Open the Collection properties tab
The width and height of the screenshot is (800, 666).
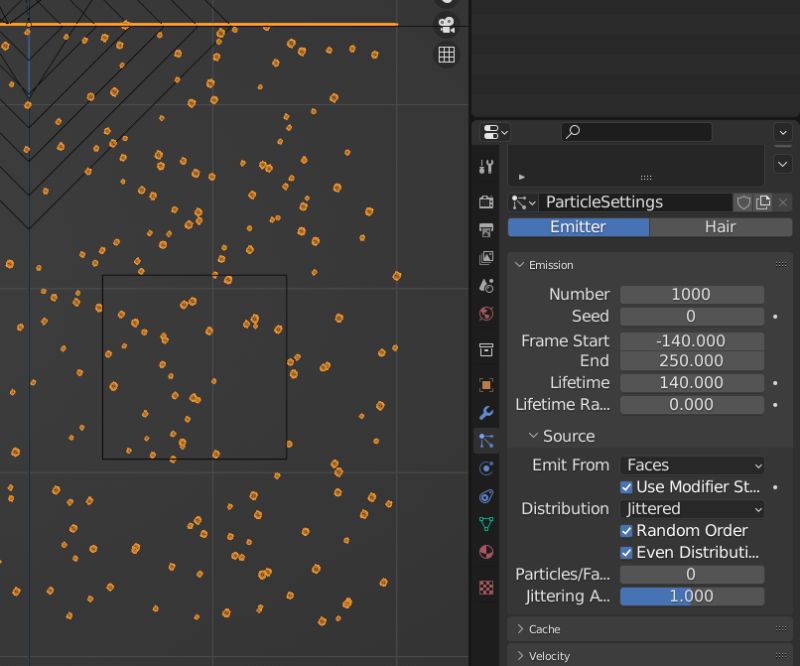486,350
